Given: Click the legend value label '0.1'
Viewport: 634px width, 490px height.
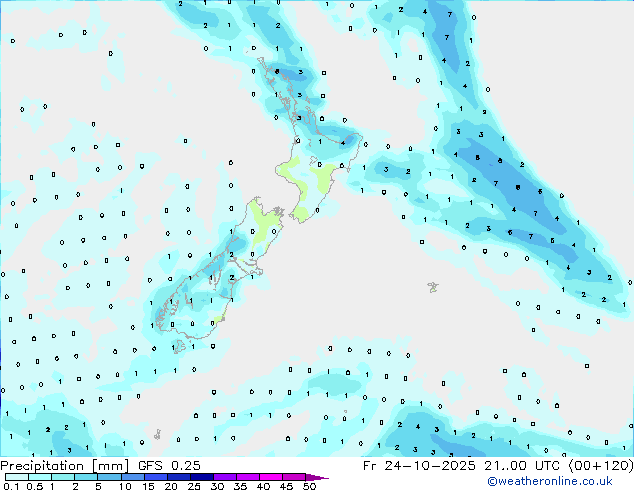Looking at the screenshot, I should click(x=11, y=486).
